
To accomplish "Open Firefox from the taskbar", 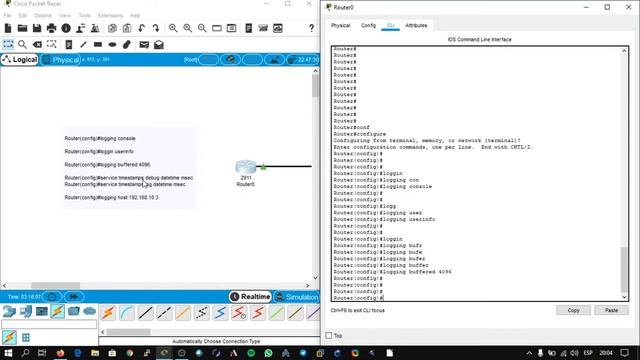I will point(60,353).
